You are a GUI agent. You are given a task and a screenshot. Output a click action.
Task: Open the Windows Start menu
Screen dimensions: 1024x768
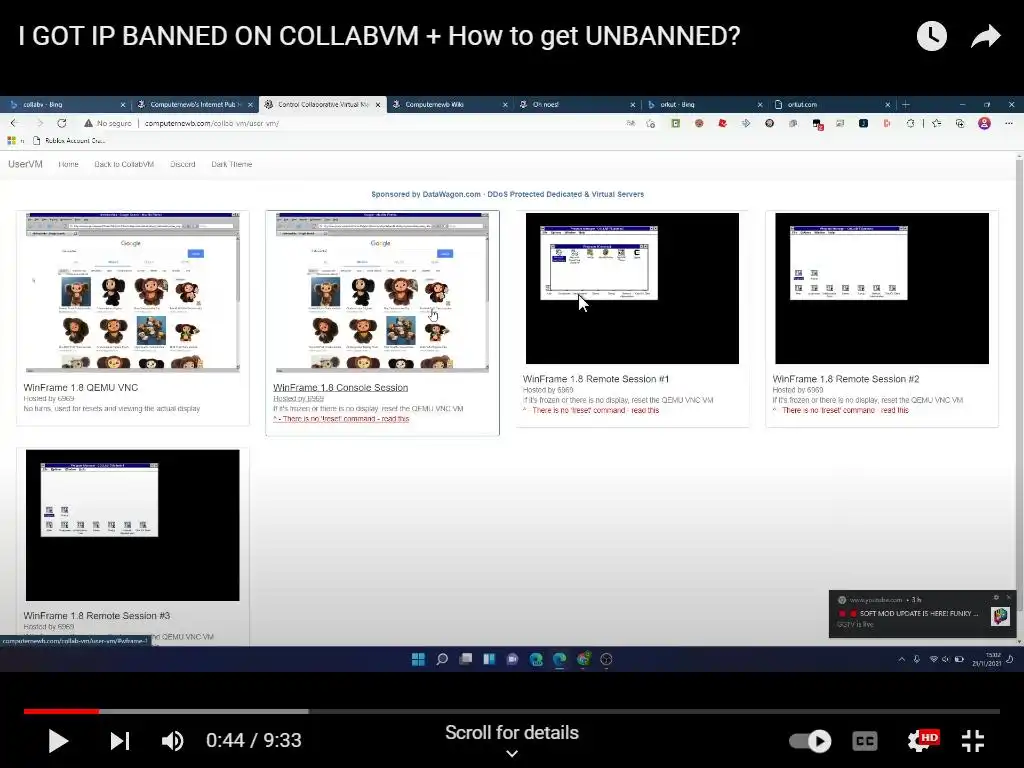coord(419,659)
